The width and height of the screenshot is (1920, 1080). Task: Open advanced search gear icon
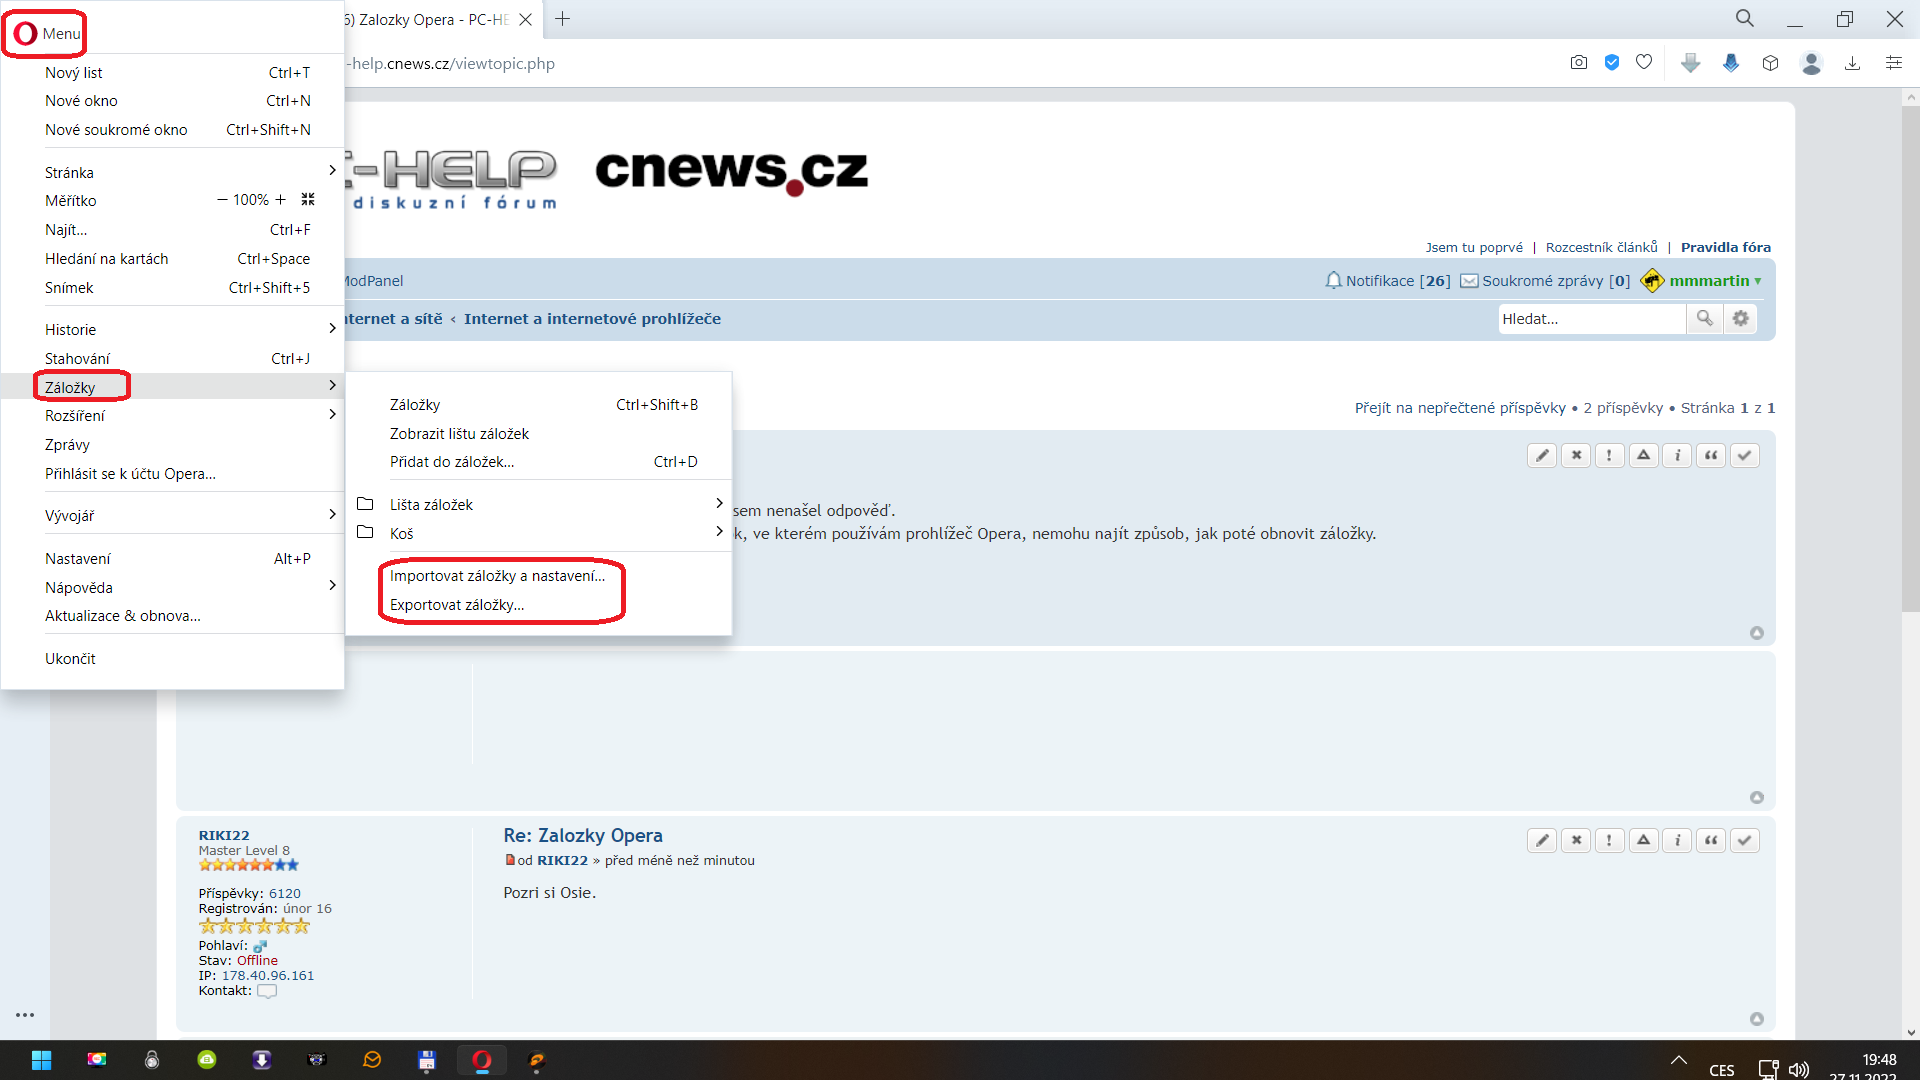[x=1741, y=318]
